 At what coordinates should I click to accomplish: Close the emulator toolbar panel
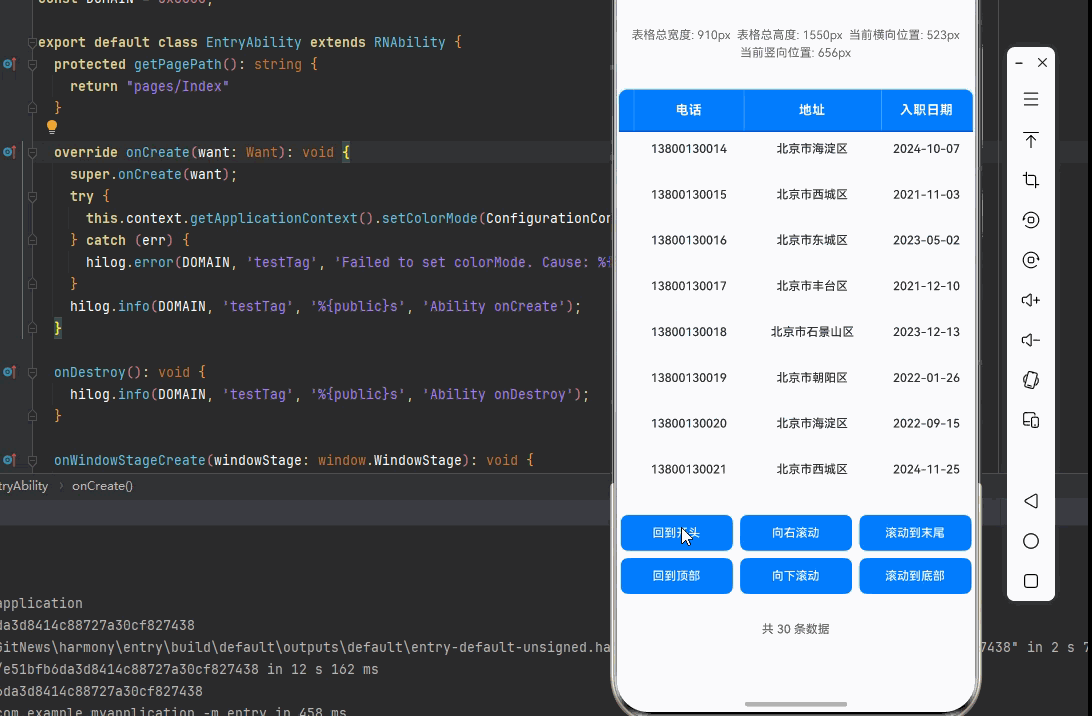(x=1043, y=63)
